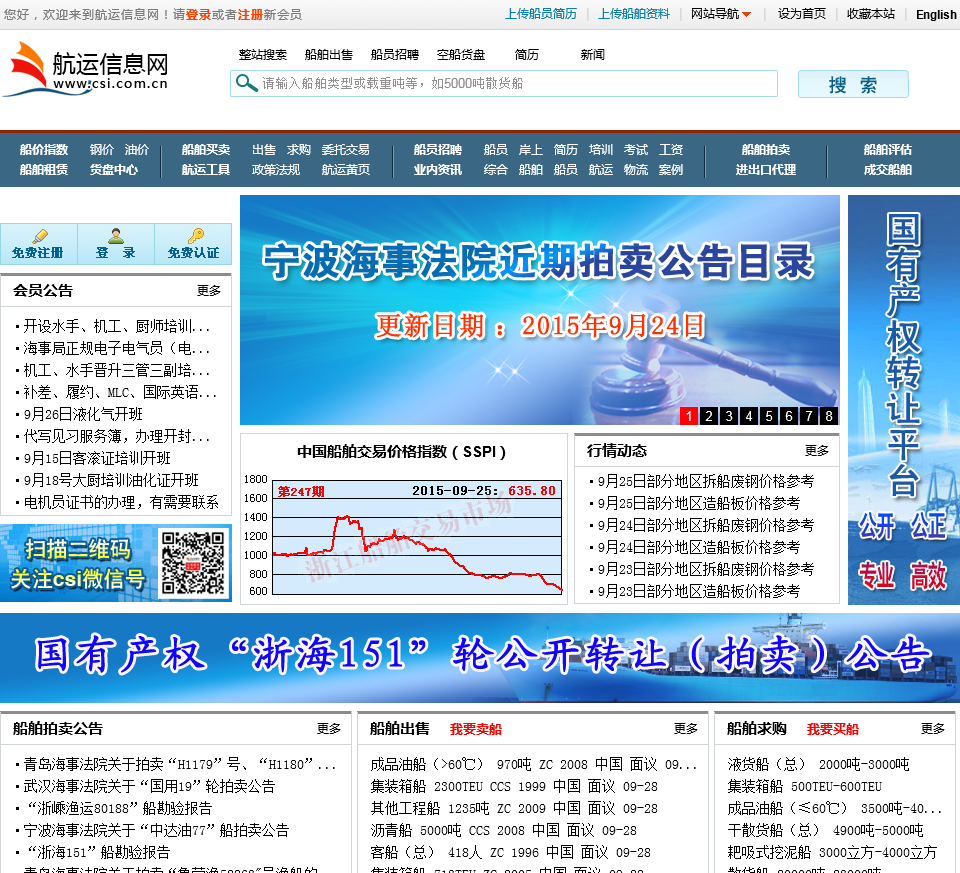Click the key icon for free certification
960x873 pixels.
pos(196,236)
